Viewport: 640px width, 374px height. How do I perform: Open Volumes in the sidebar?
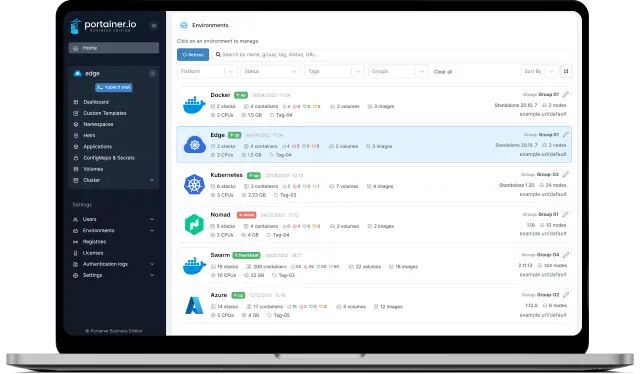93,169
